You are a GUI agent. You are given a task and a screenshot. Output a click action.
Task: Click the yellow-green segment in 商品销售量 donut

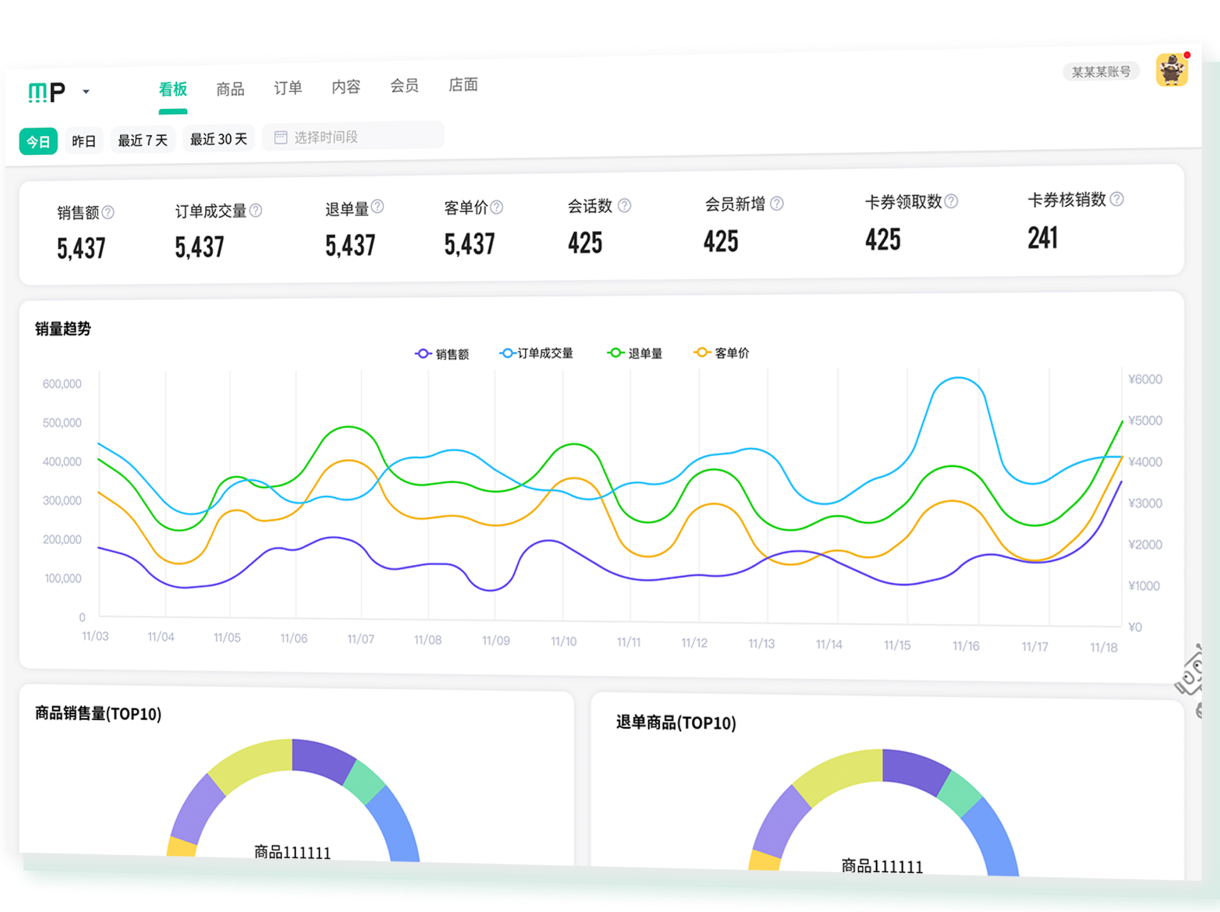(253, 764)
